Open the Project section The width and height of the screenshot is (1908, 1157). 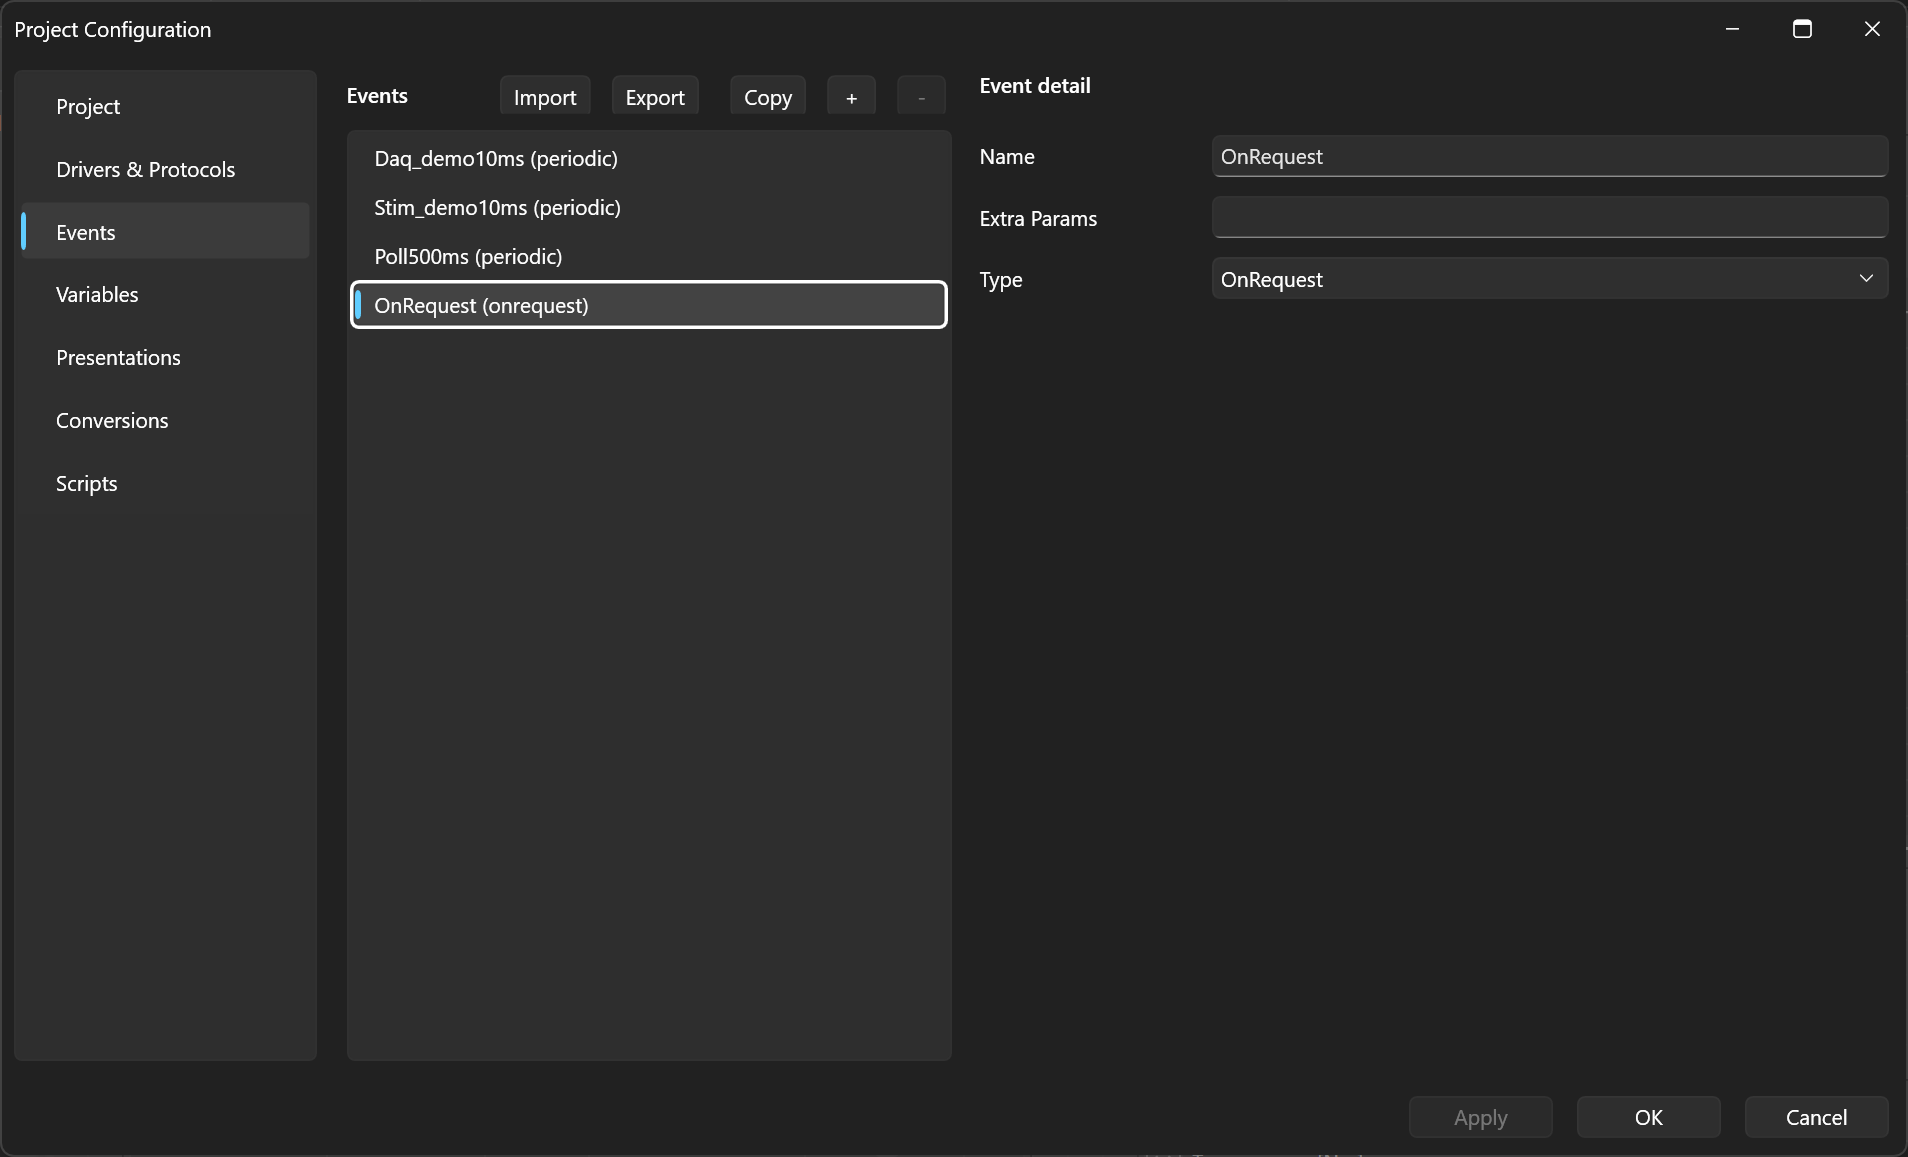[x=165, y=107]
